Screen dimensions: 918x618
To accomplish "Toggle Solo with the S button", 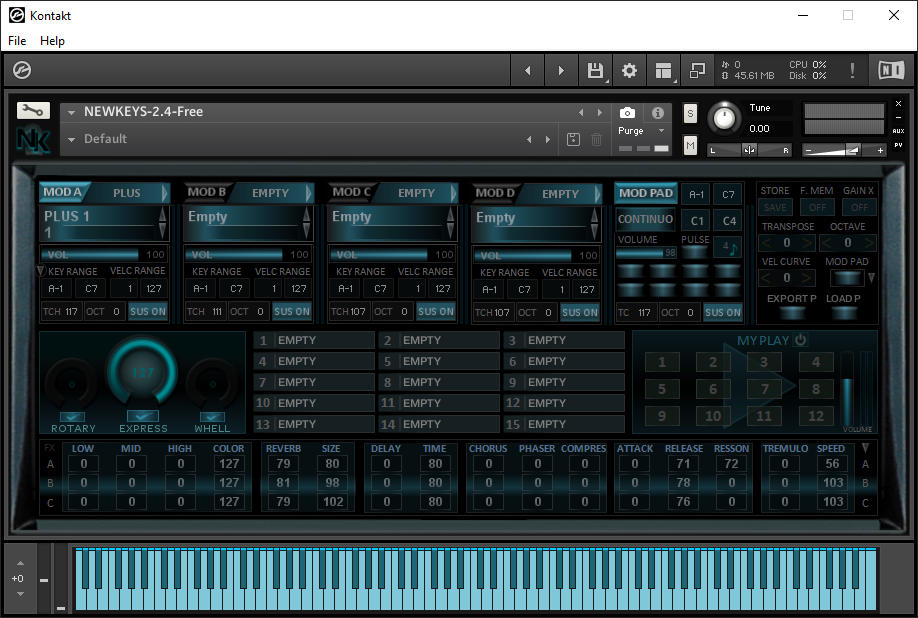I will coord(690,113).
